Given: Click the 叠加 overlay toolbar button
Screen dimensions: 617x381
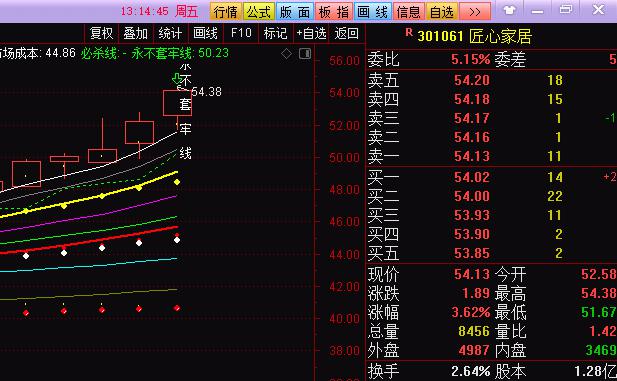Looking at the screenshot, I should (x=136, y=33).
